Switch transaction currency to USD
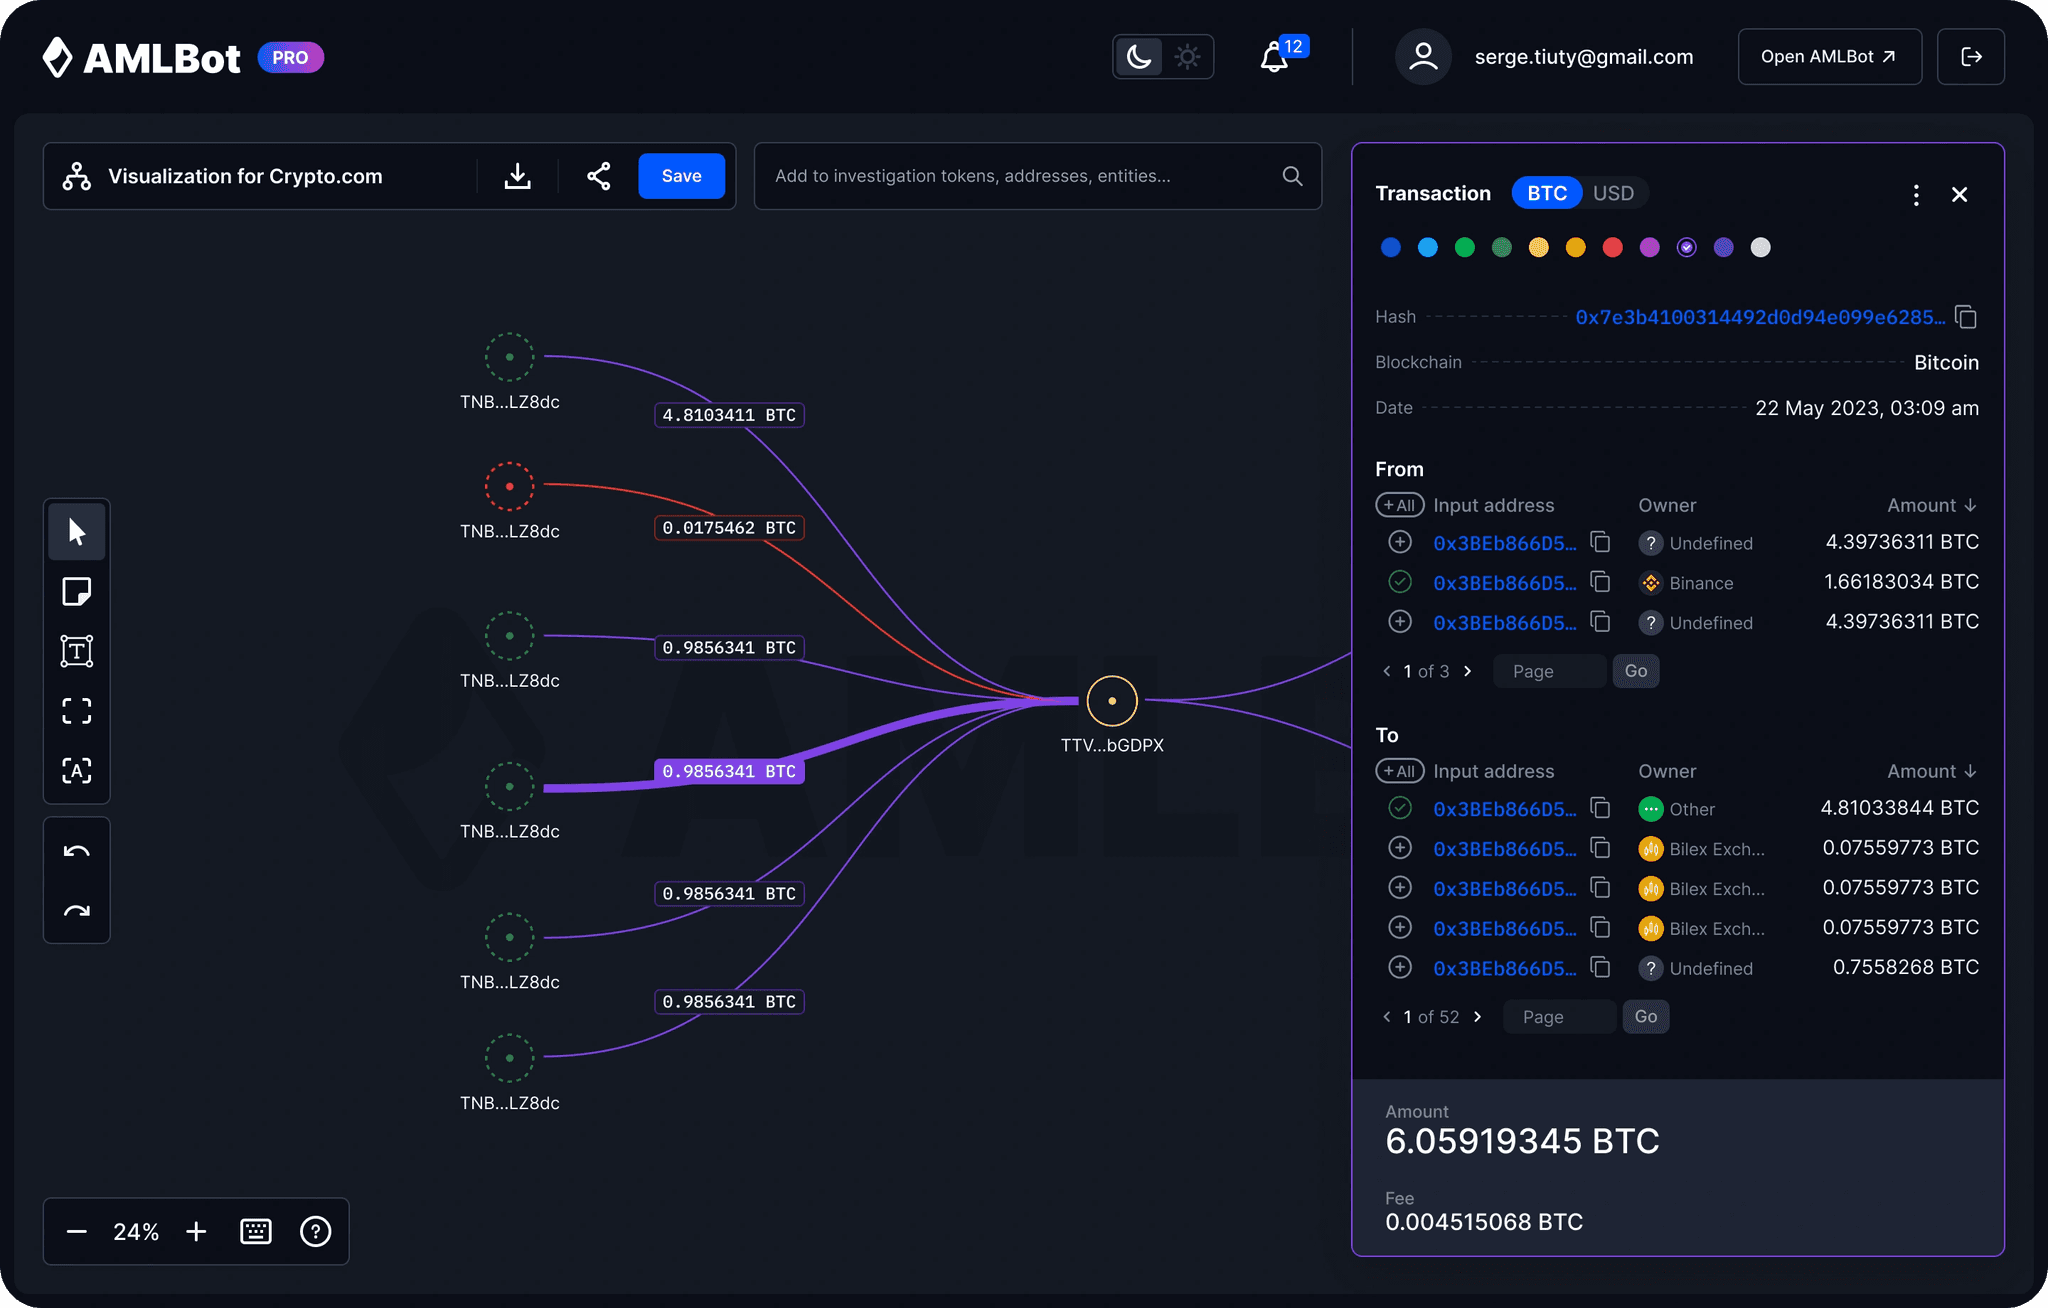 (1613, 193)
